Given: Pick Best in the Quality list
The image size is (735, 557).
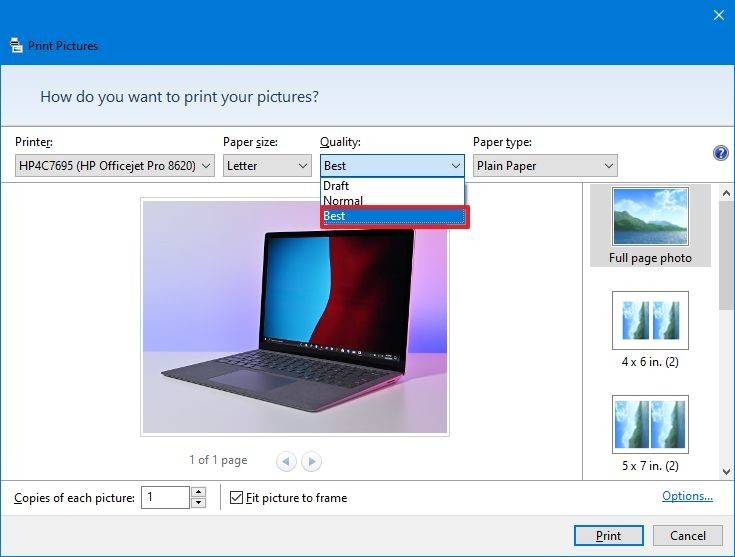Looking at the screenshot, I should [x=392, y=216].
